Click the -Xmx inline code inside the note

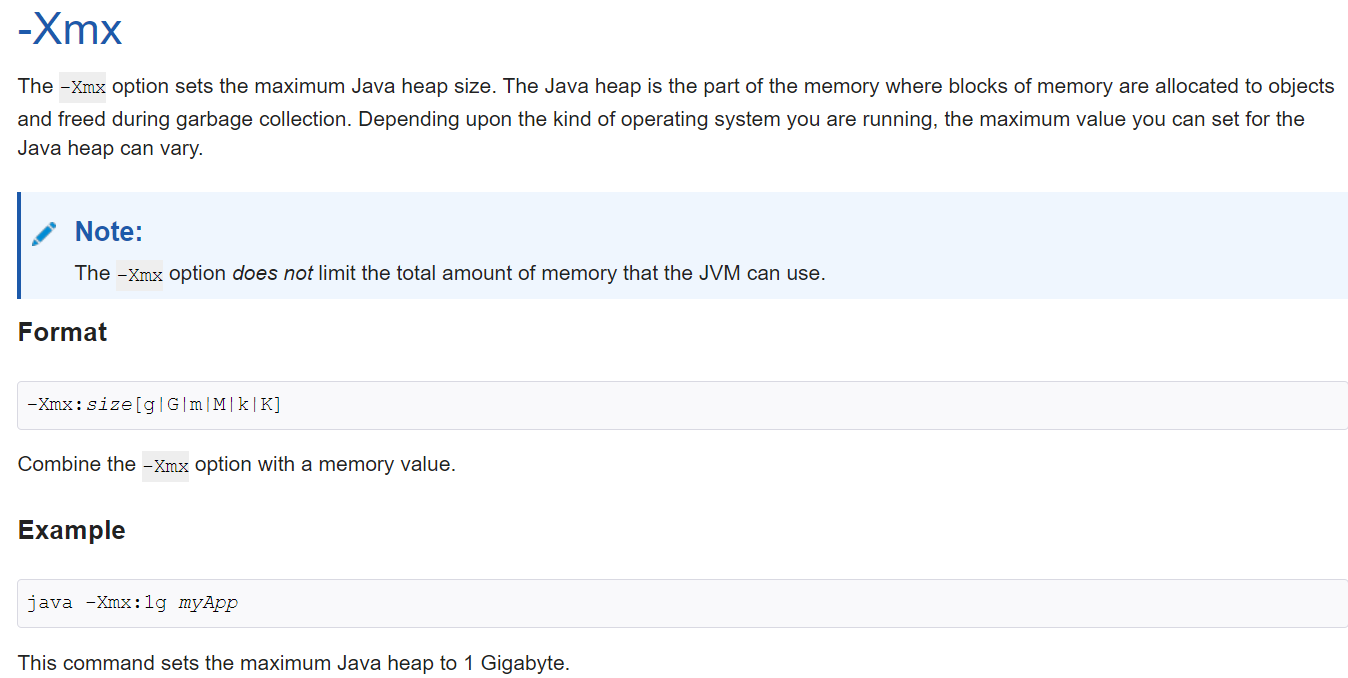pyautogui.click(x=139, y=275)
